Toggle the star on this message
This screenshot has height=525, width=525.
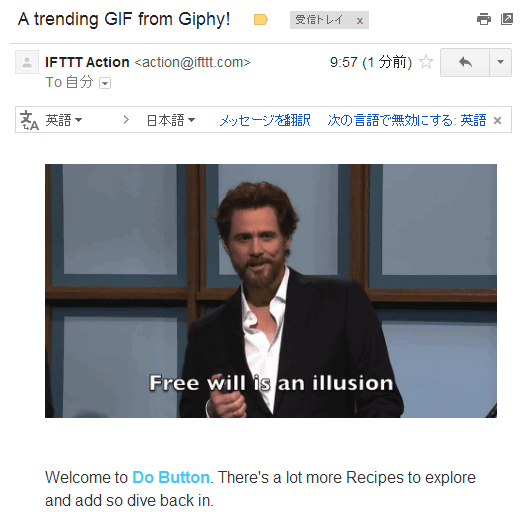426,62
